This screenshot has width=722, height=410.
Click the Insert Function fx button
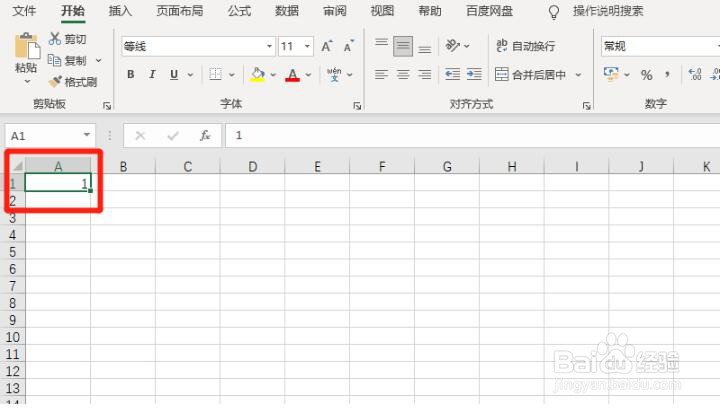point(205,135)
